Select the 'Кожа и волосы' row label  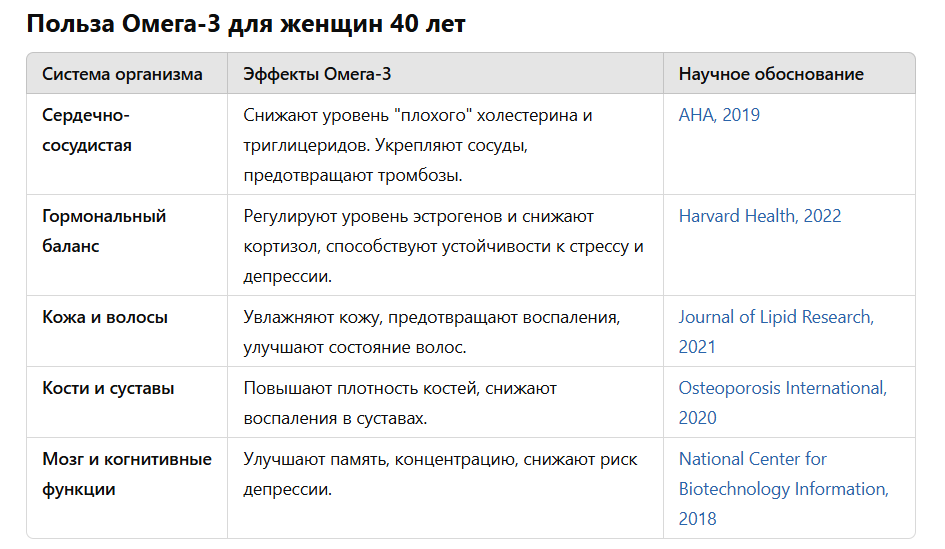tap(105, 317)
